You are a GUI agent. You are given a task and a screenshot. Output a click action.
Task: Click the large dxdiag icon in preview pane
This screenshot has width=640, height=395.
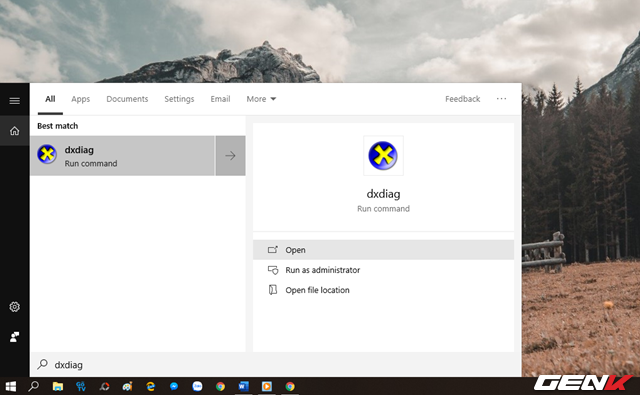[383, 155]
